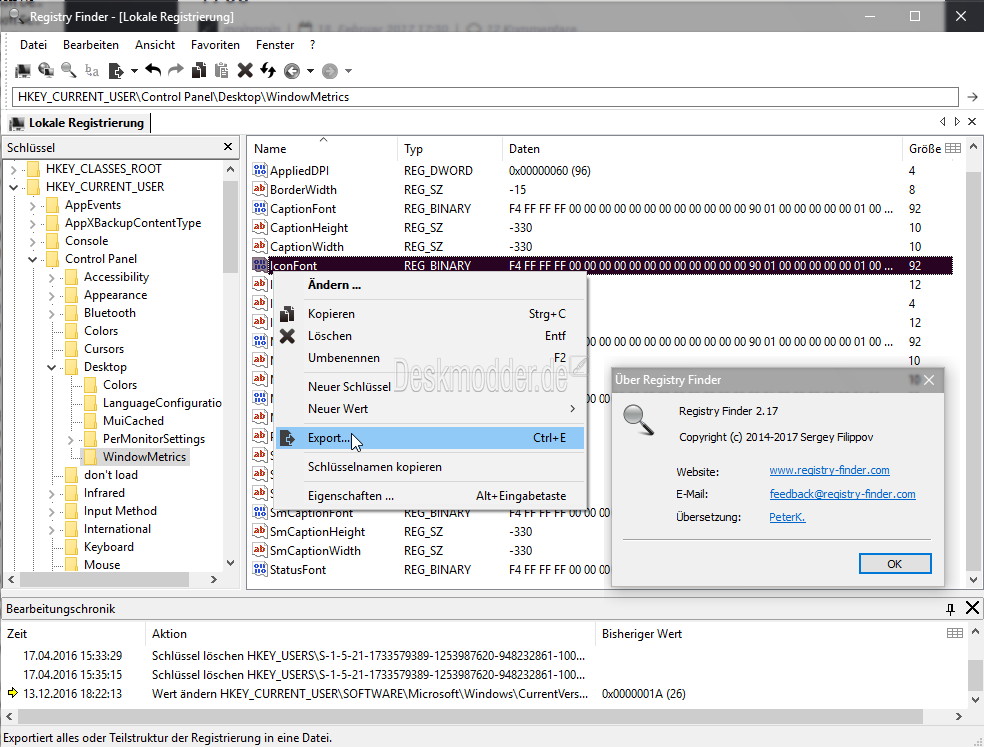Open the Back history dropdown arrow

[x=310, y=71]
